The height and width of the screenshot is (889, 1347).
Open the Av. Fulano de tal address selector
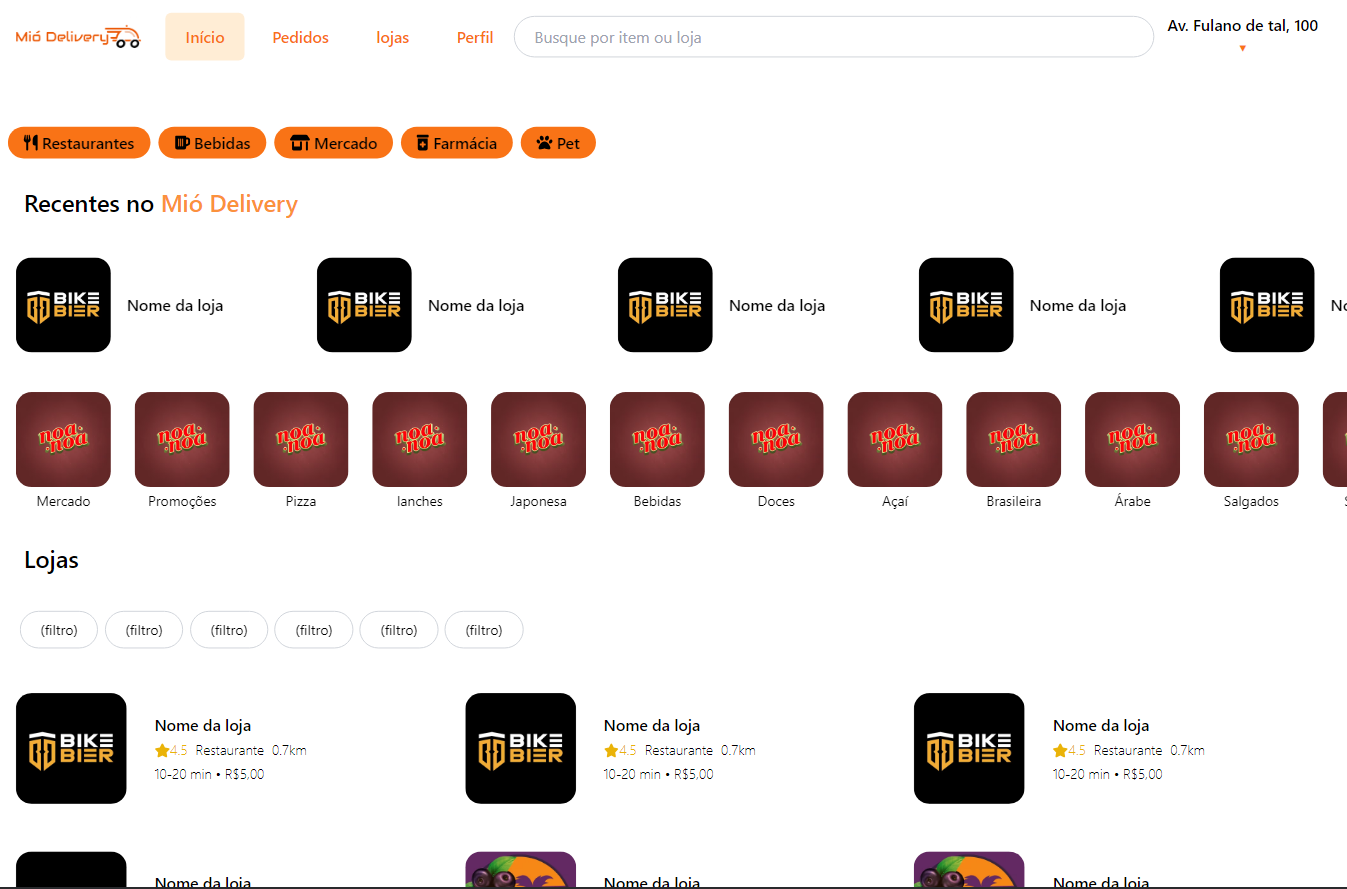pos(1242,26)
